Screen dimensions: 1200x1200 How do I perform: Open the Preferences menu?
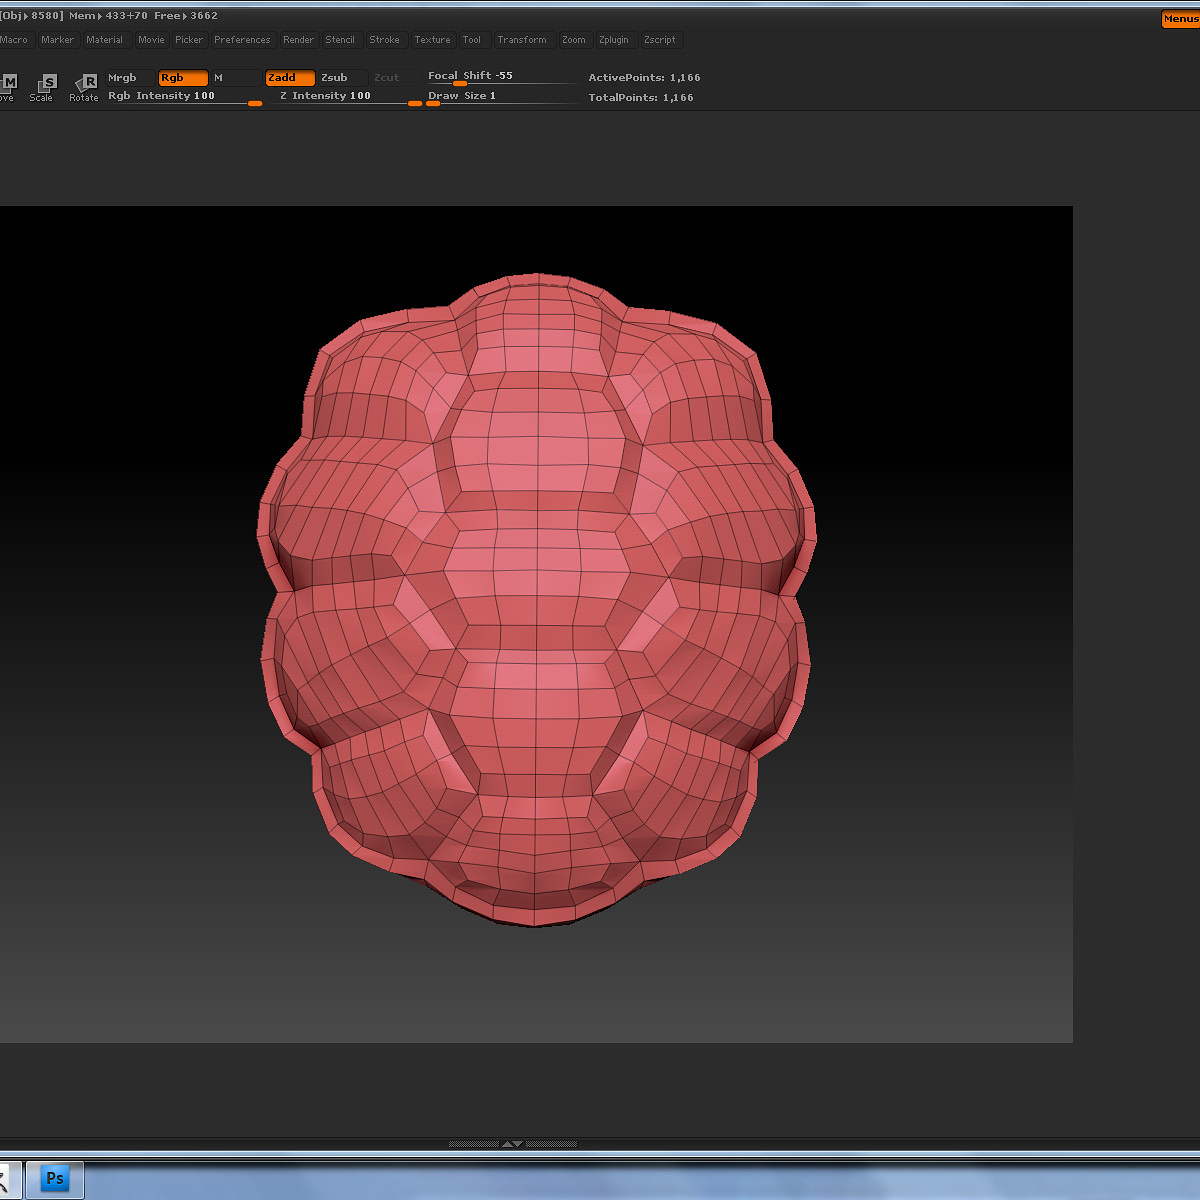point(242,40)
